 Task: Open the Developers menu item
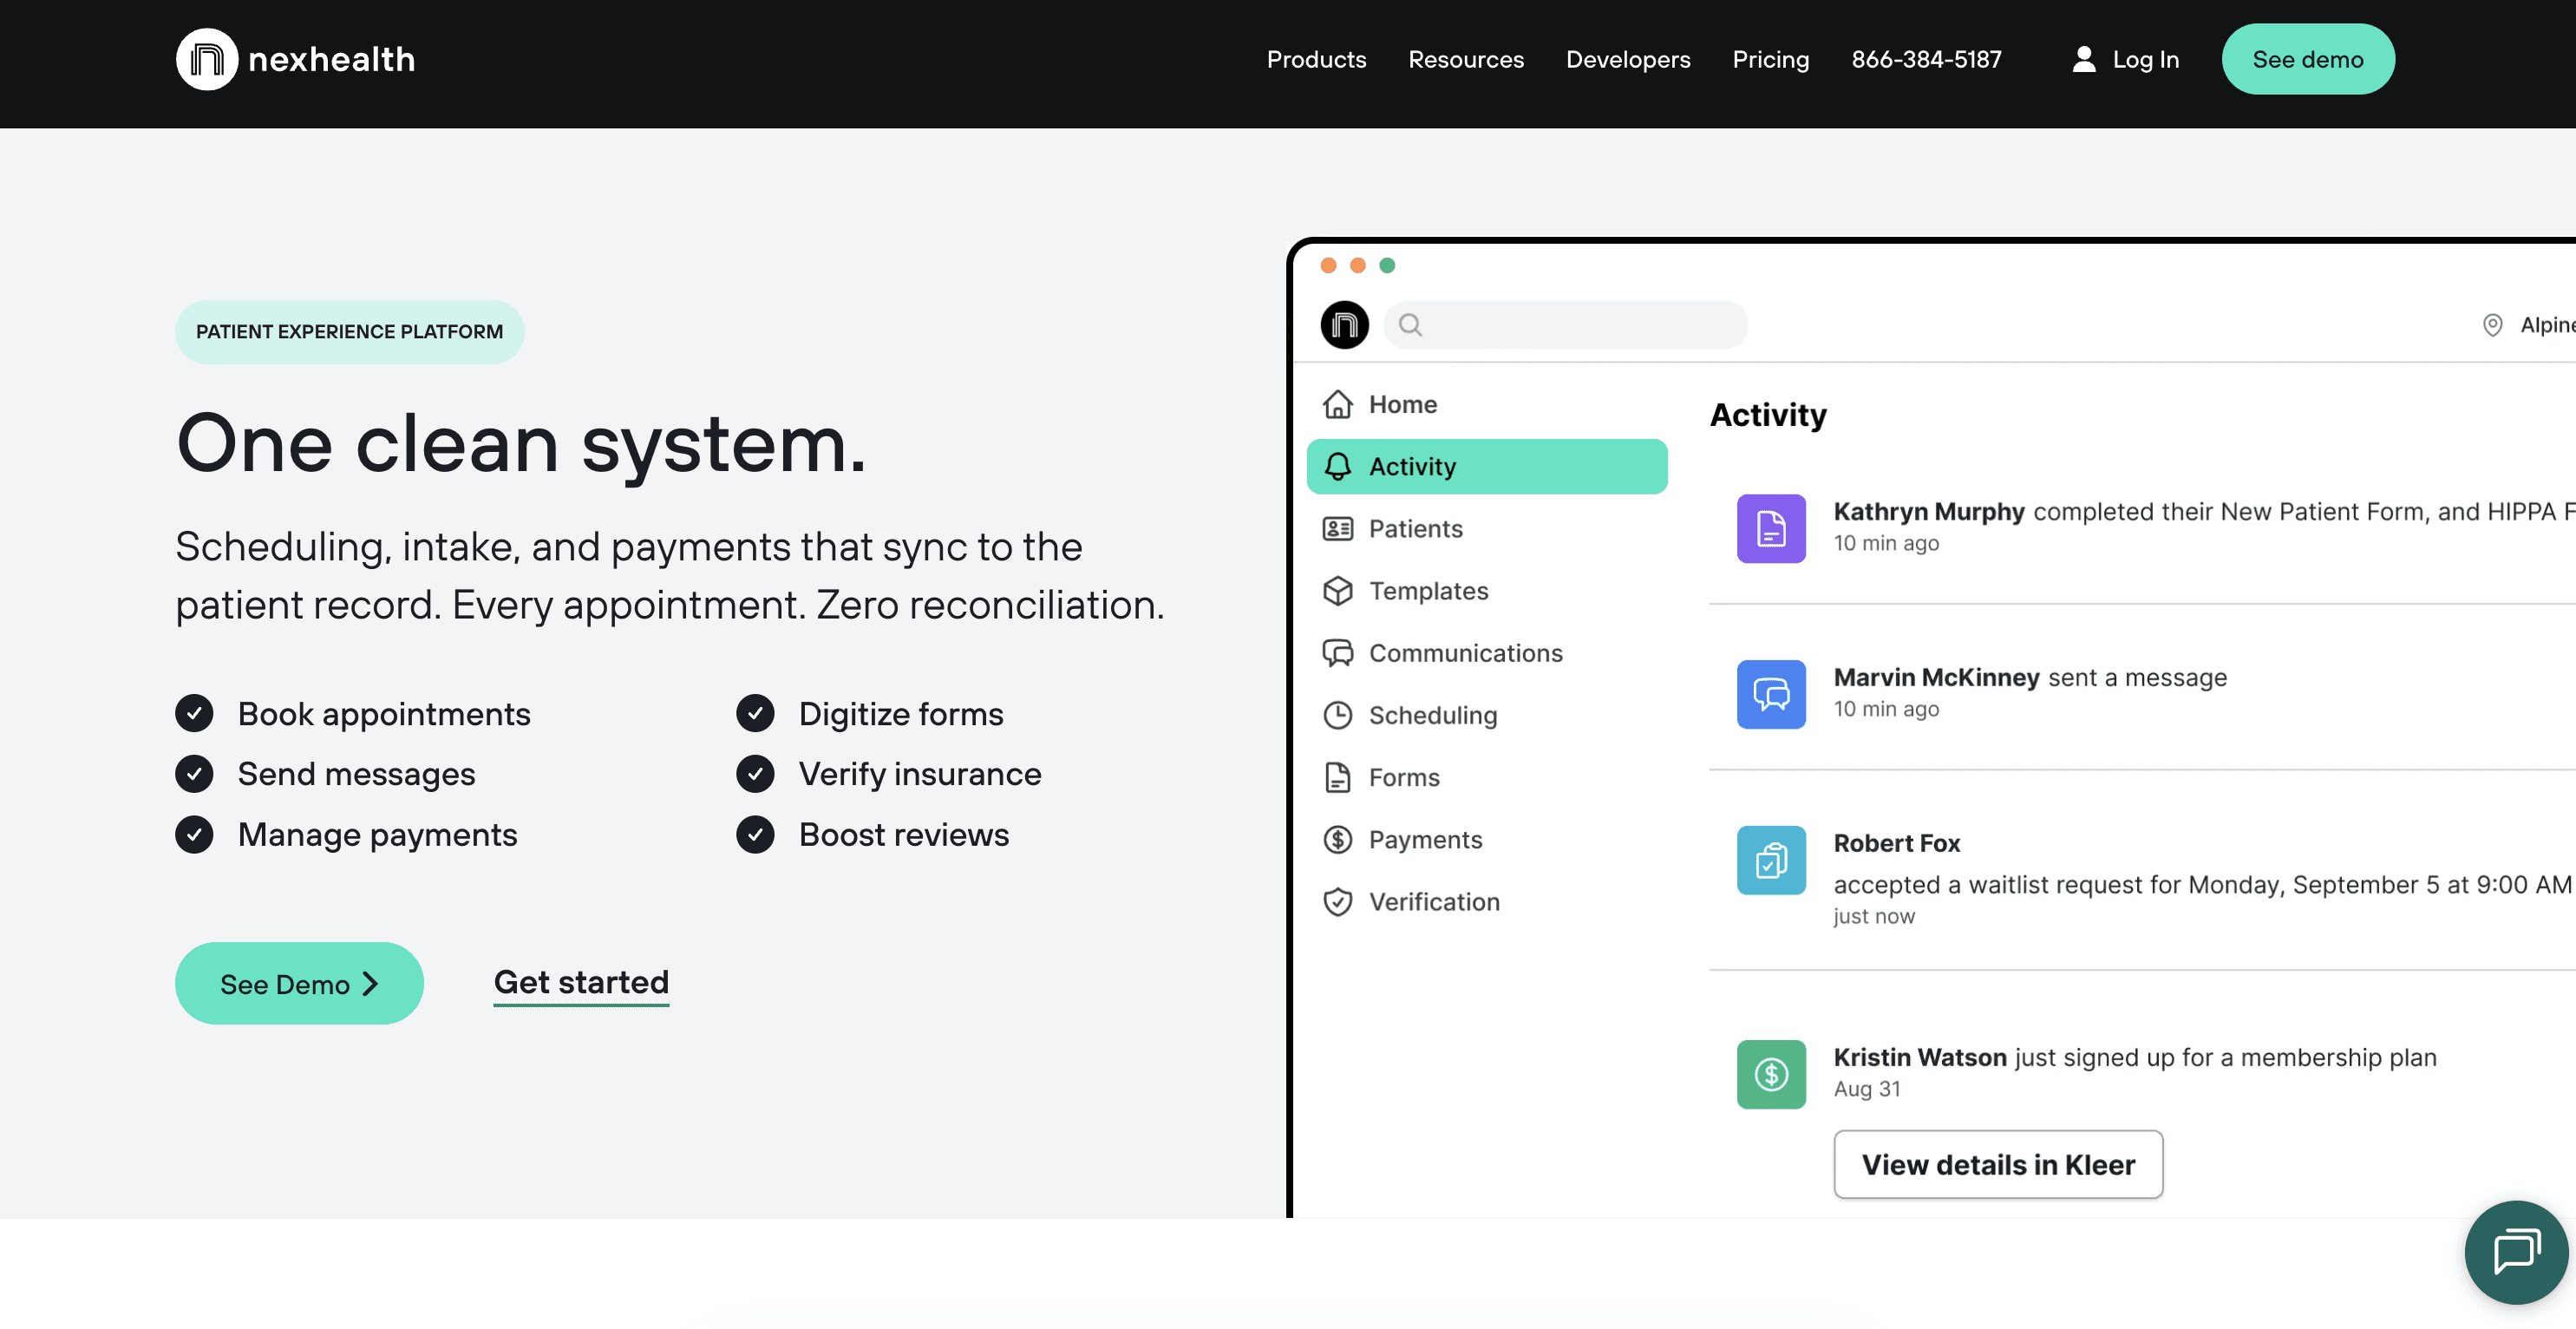pos(1628,59)
